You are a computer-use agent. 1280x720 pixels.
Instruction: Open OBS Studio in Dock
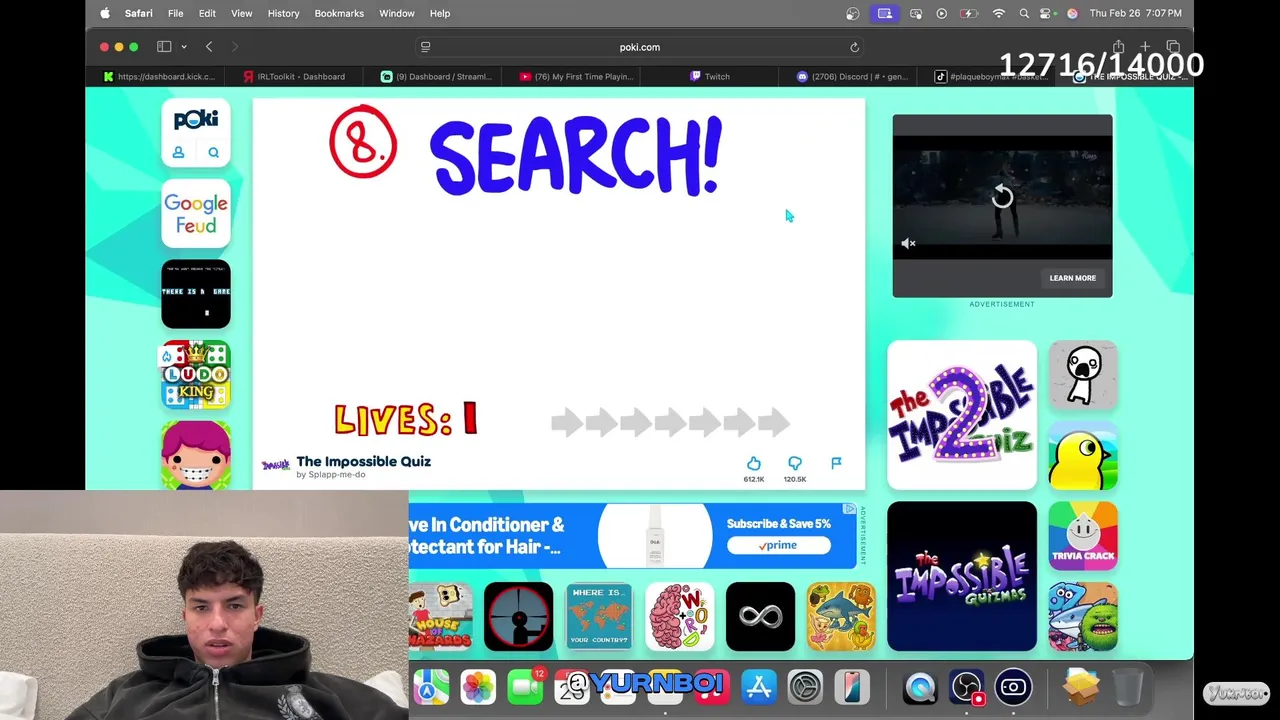[967, 687]
